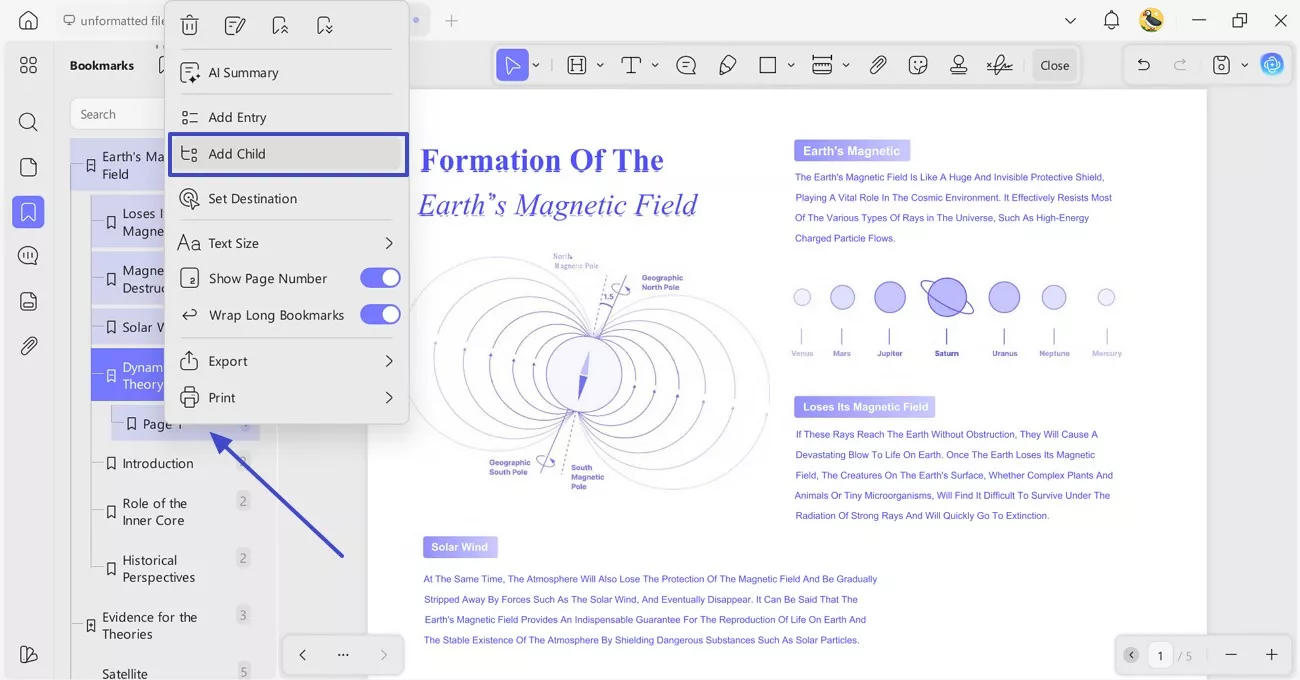Screen dimensions: 1300x680
Task: Select Set Destination menu entry
Action: [x=252, y=199]
